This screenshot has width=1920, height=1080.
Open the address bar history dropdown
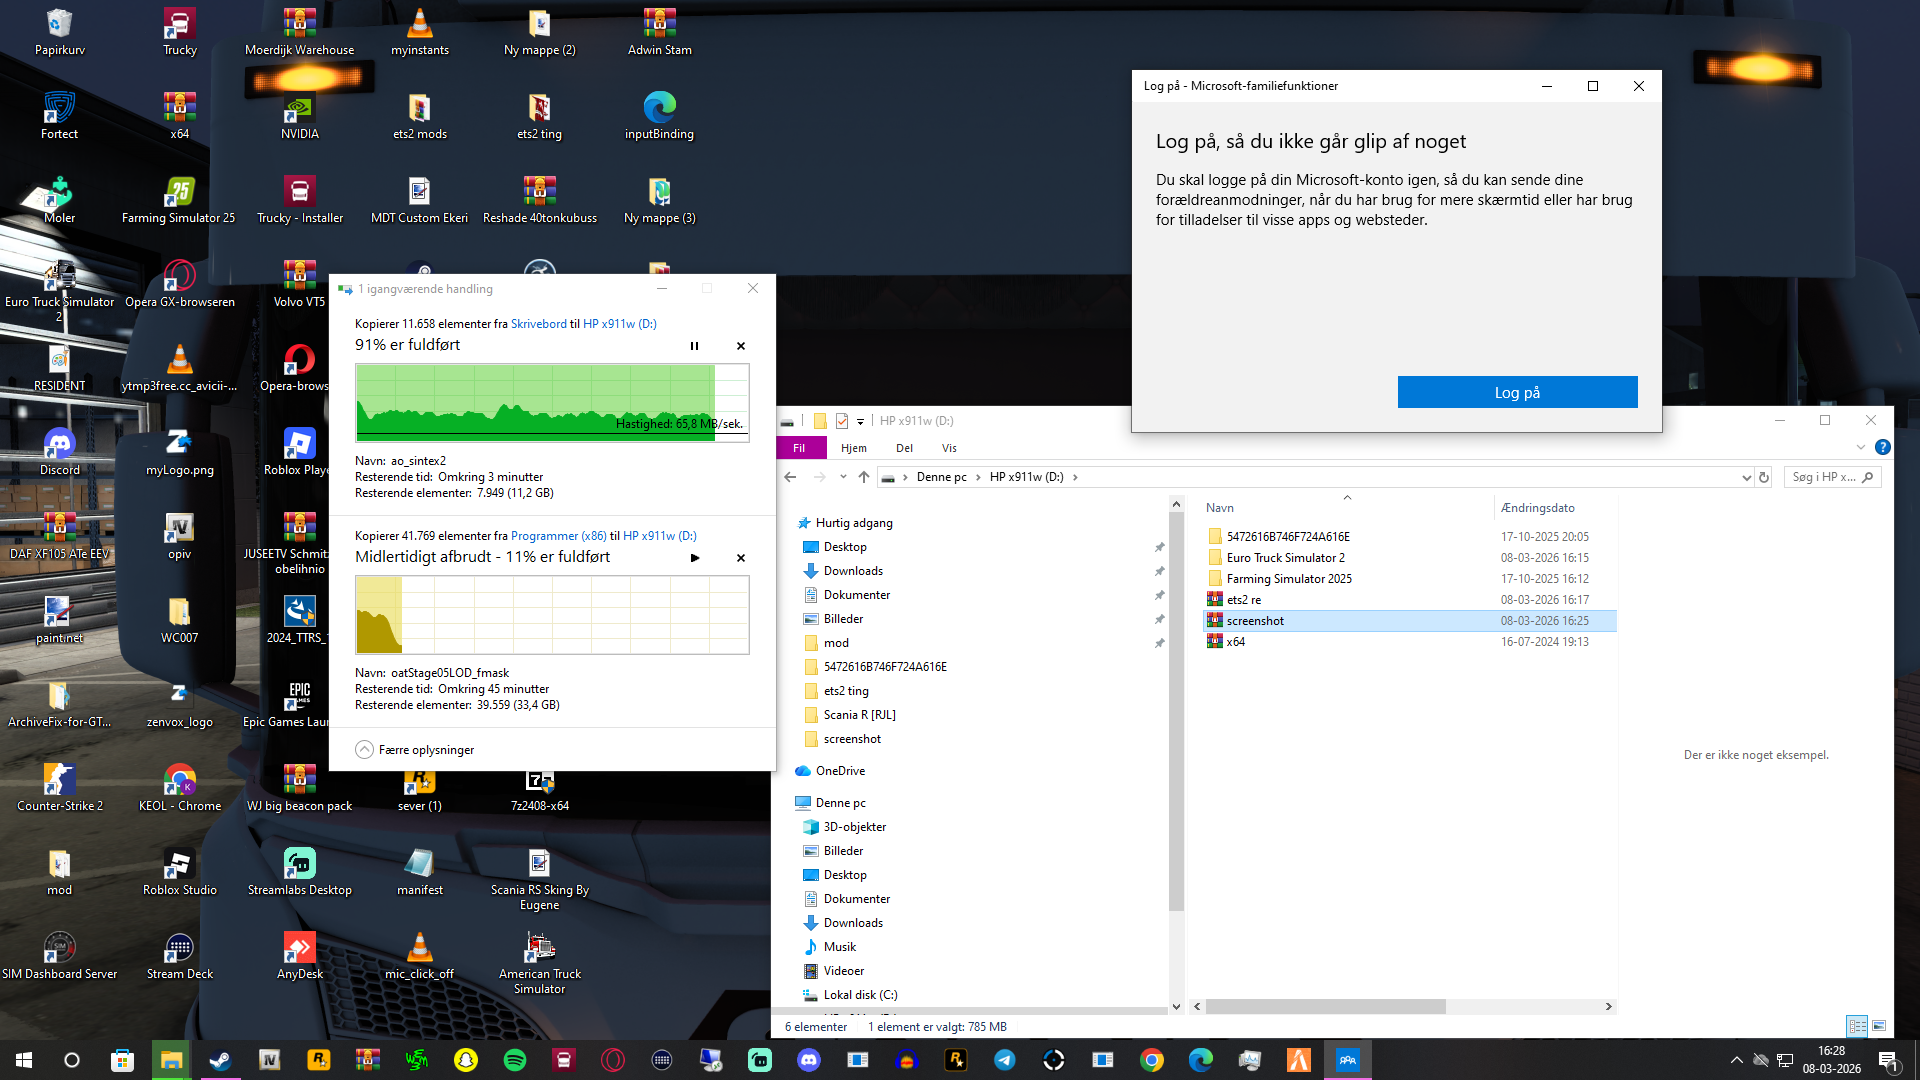tap(1746, 477)
